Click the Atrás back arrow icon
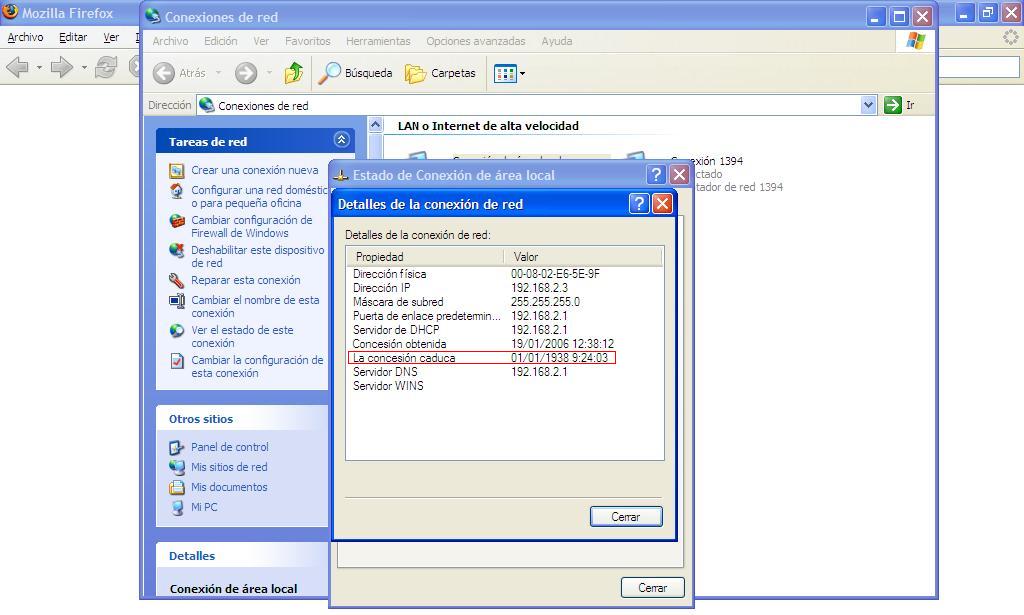The image size is (1024, 615). click(163, 73)
